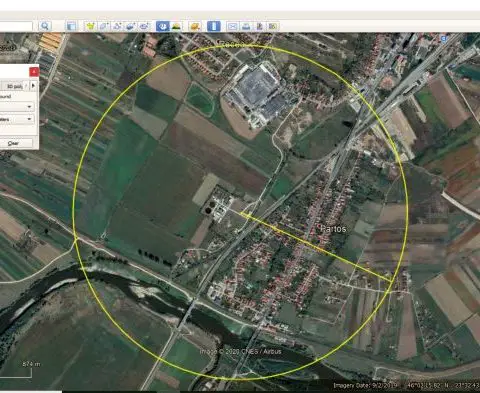Viewport: 480px width, 393px height.
Task: Select the 3D poly tab in ruler dialog
Action: point(14,86)
